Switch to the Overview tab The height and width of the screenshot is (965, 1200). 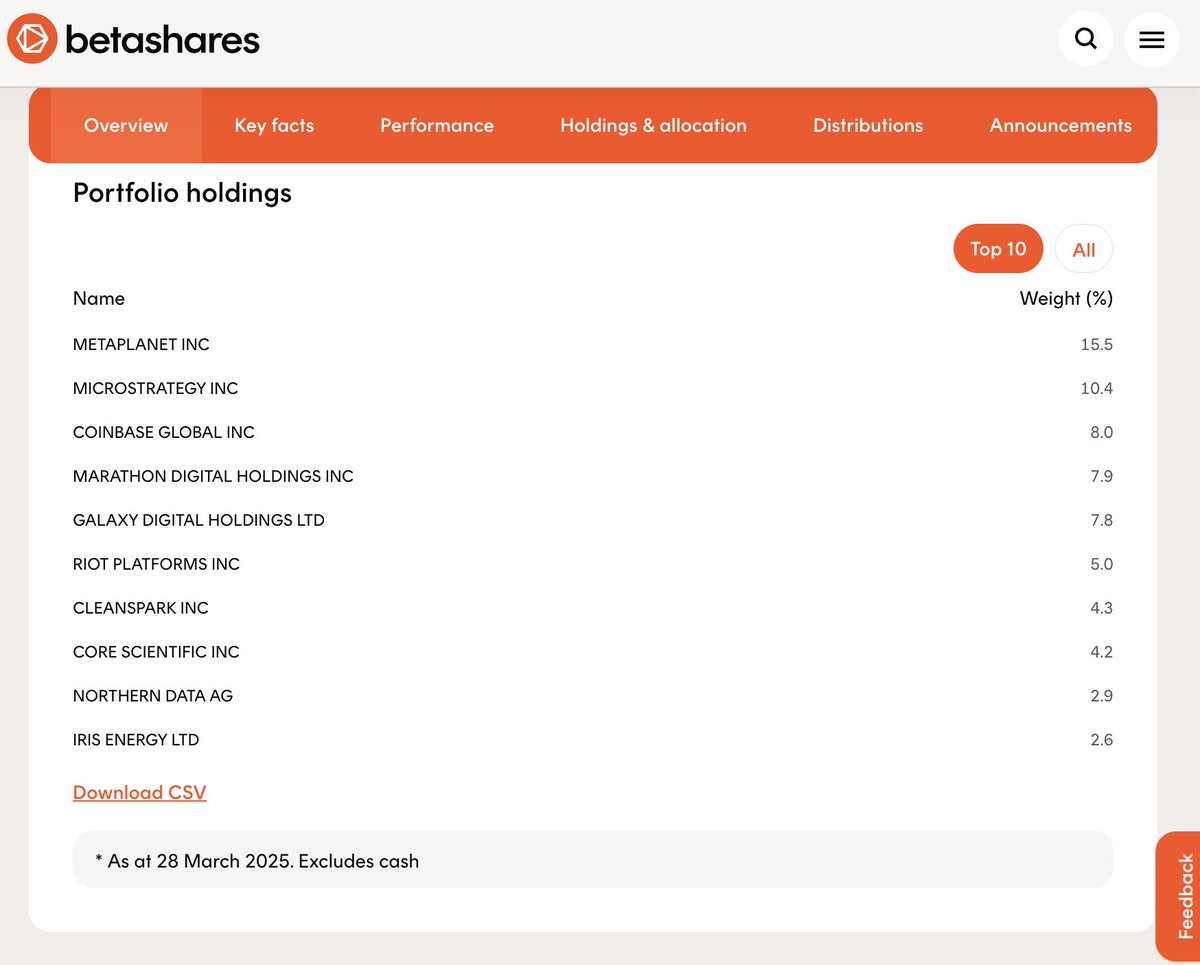pos(126,125)
